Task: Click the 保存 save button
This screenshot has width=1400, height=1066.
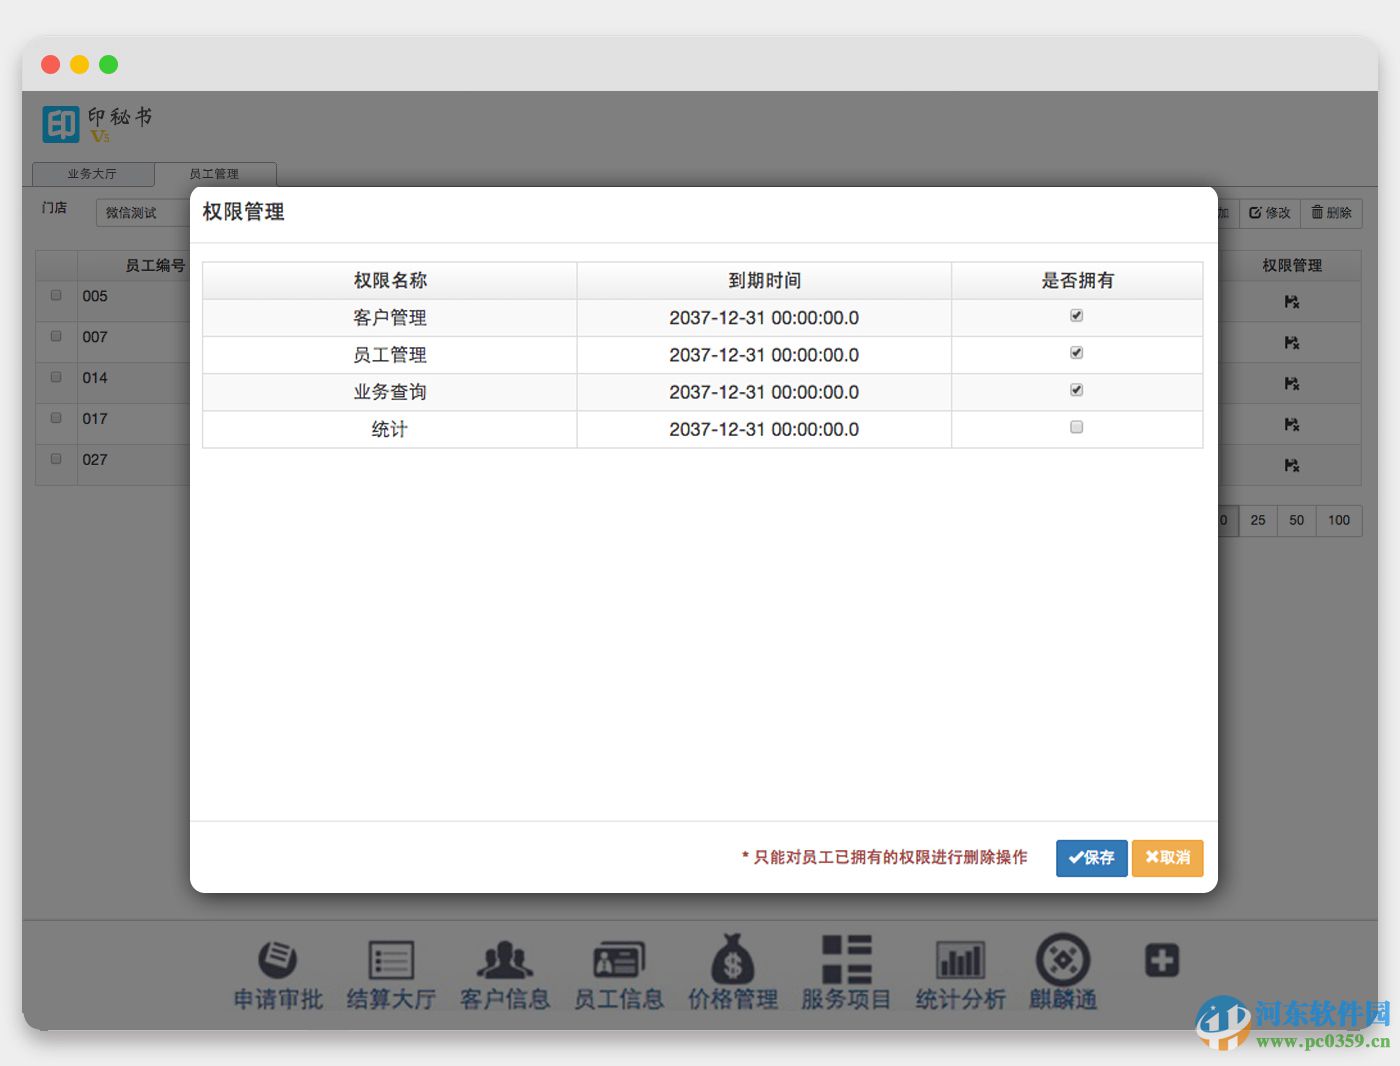Action: (1091, 857)
